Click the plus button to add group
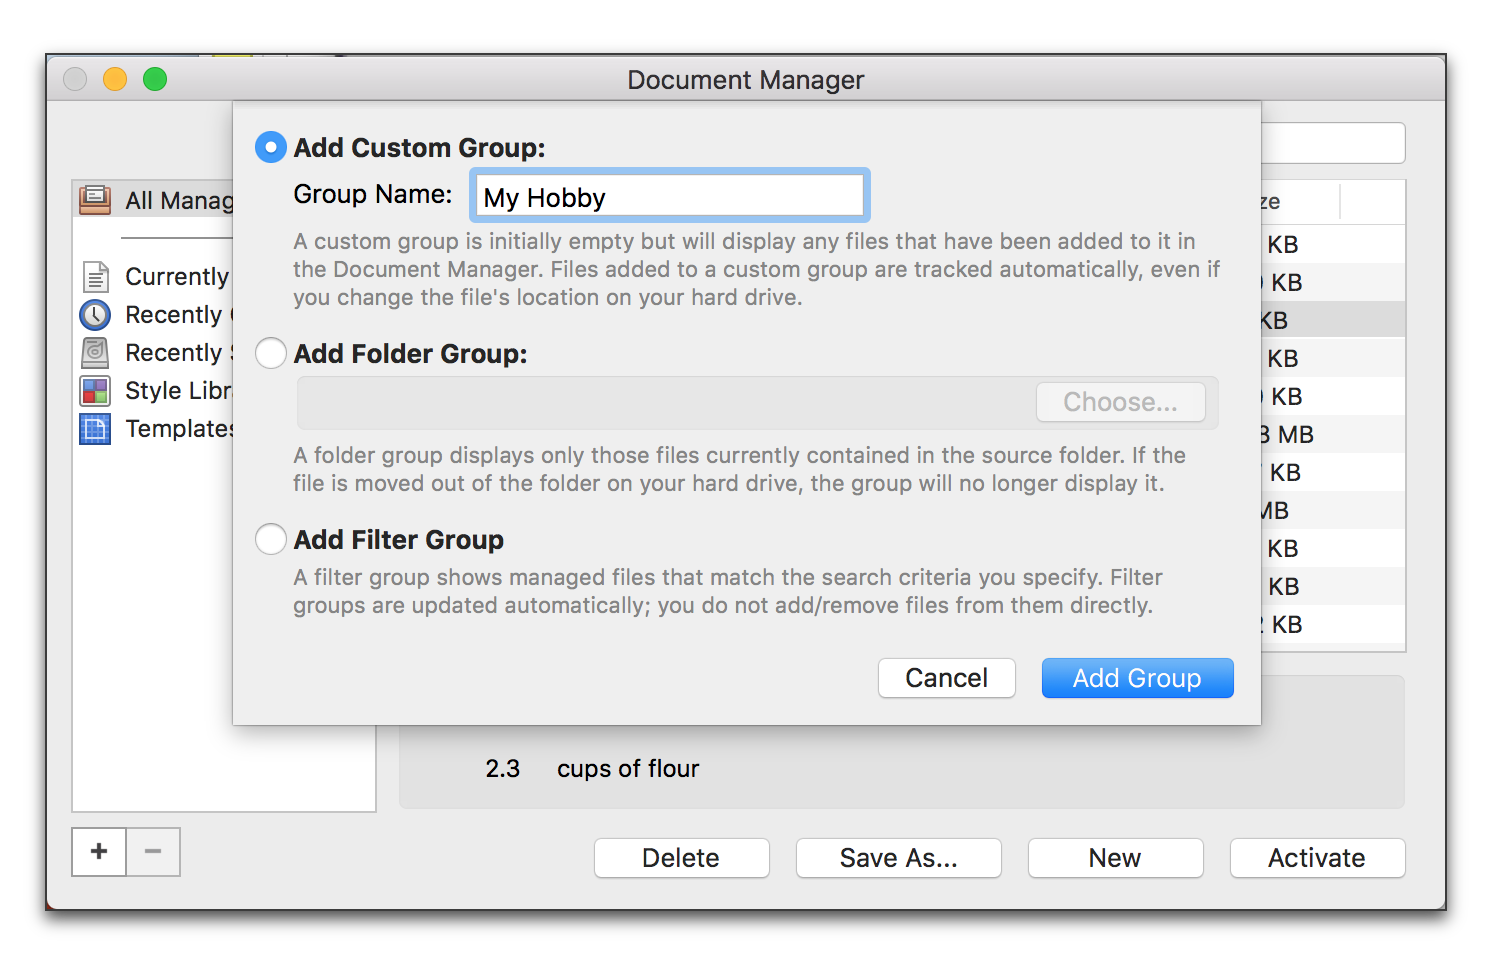Image resolution: width=1493 pixels, height=963 pixels. [x=99, y=852]
